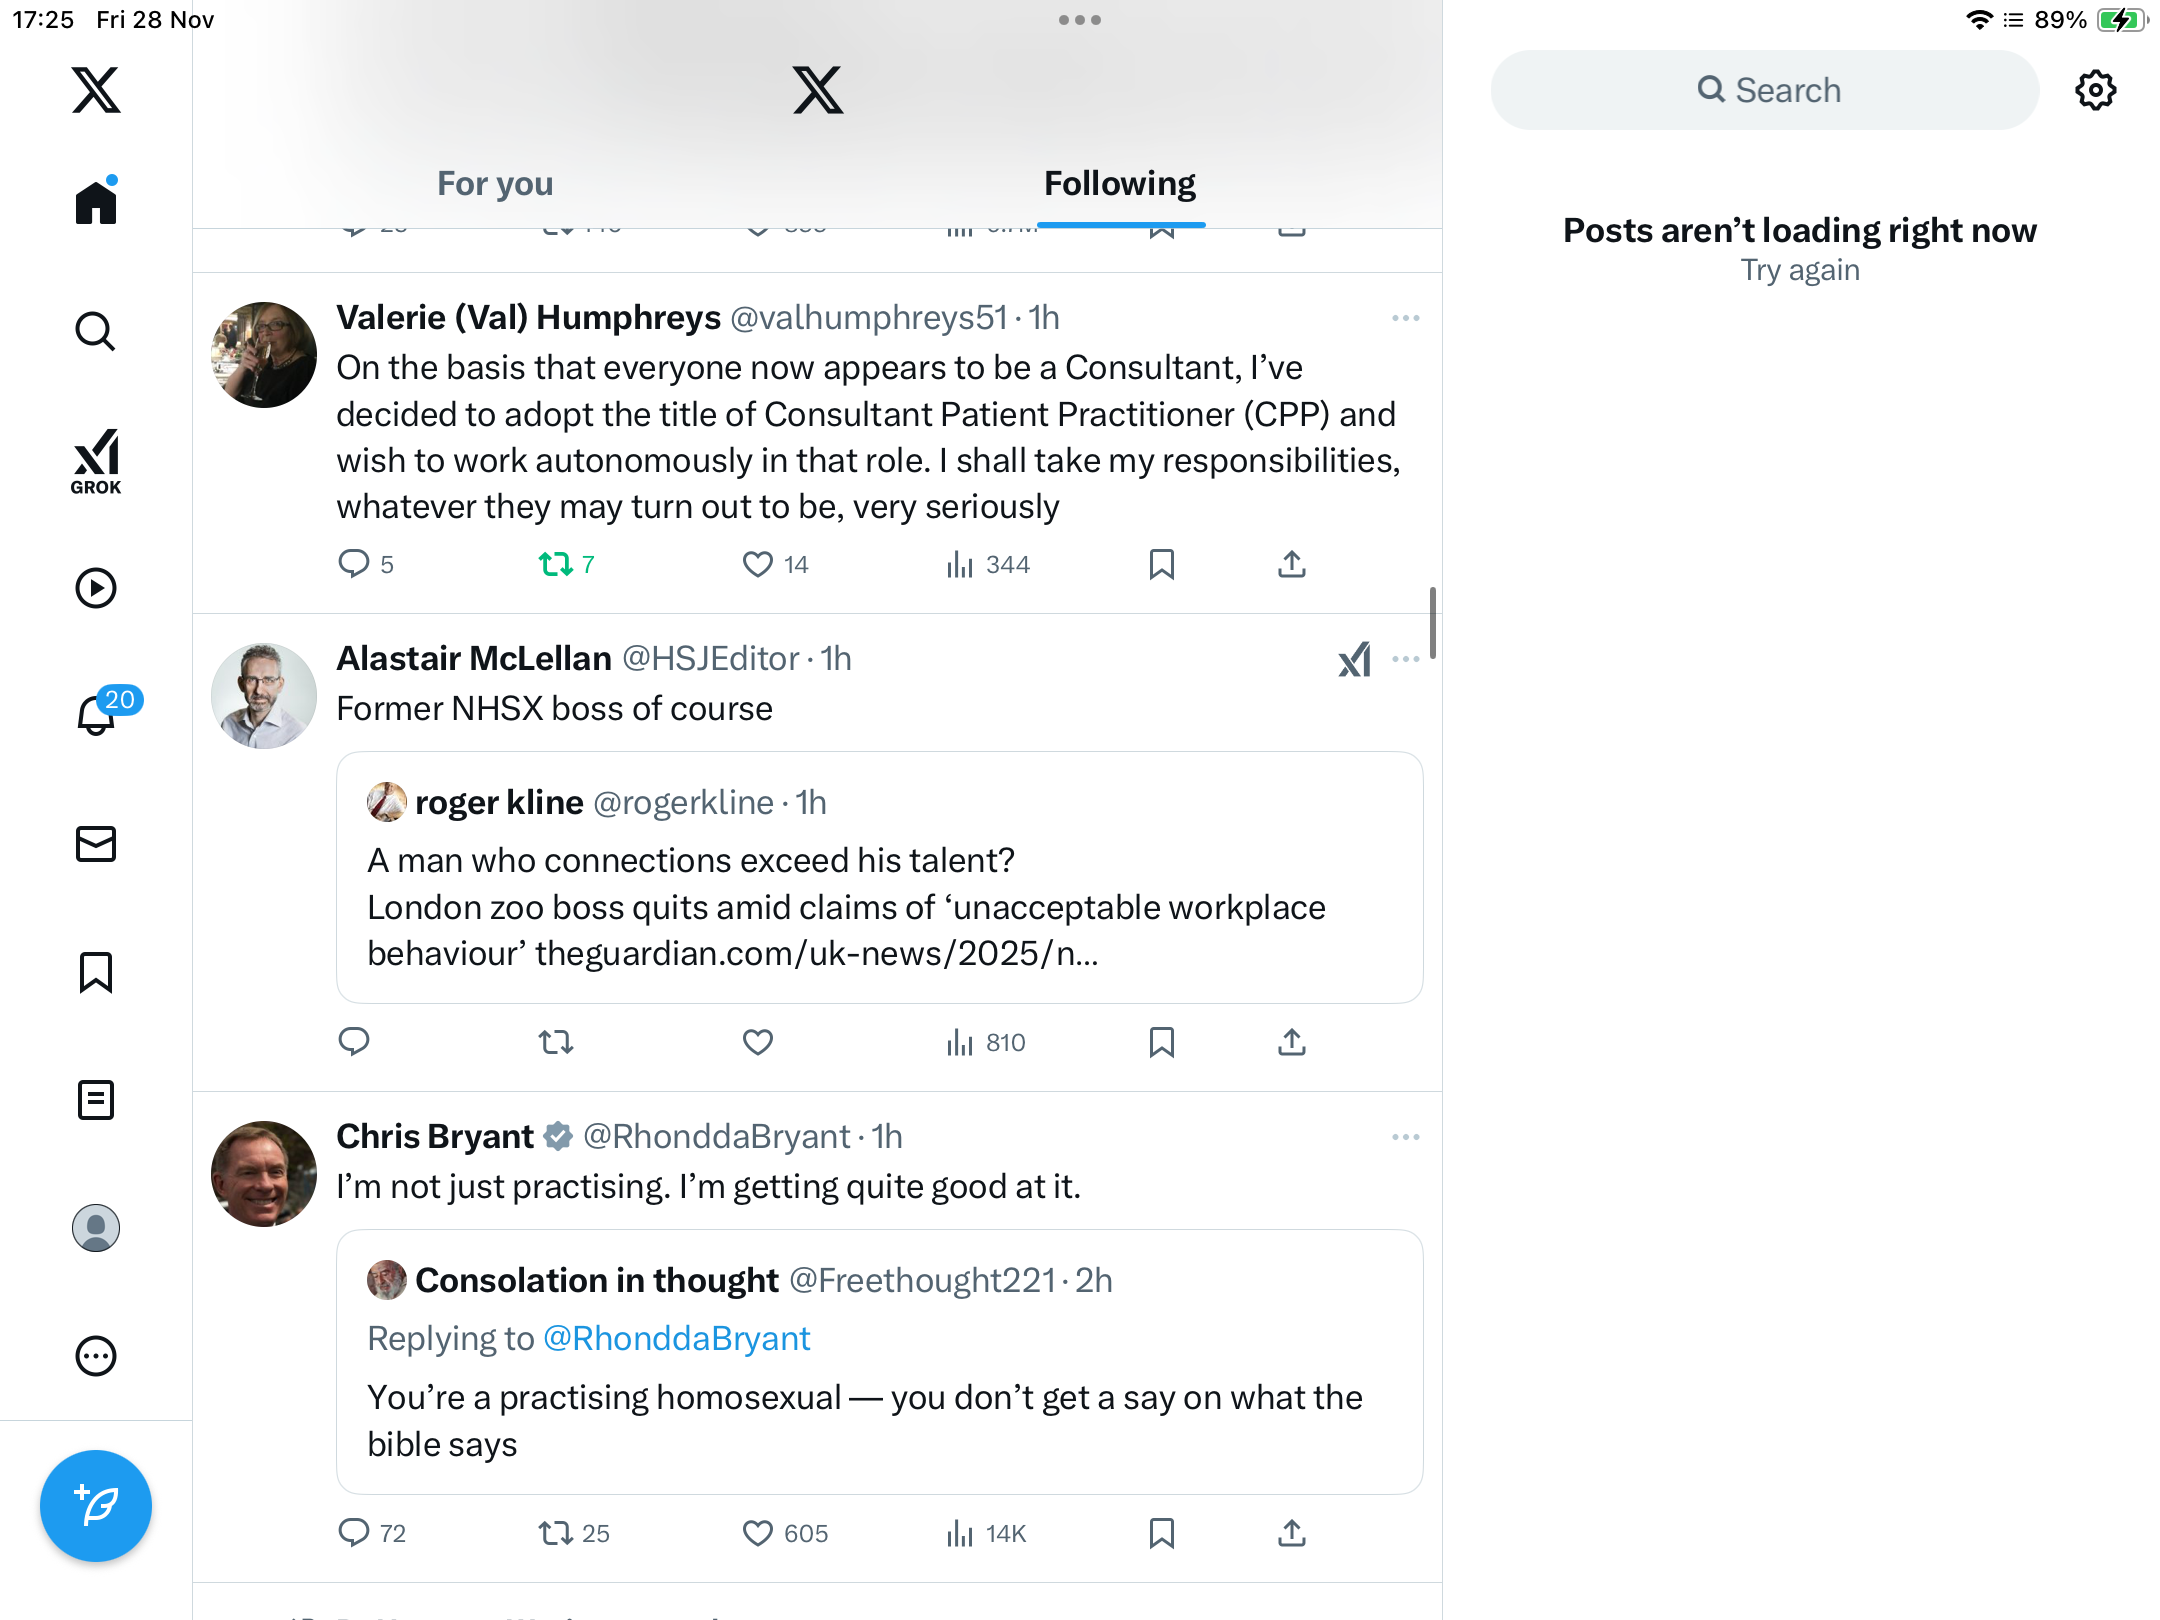Open the sidebar video play icon
The width and height of the screenshot is (2160, 1620).
point(96,588)
